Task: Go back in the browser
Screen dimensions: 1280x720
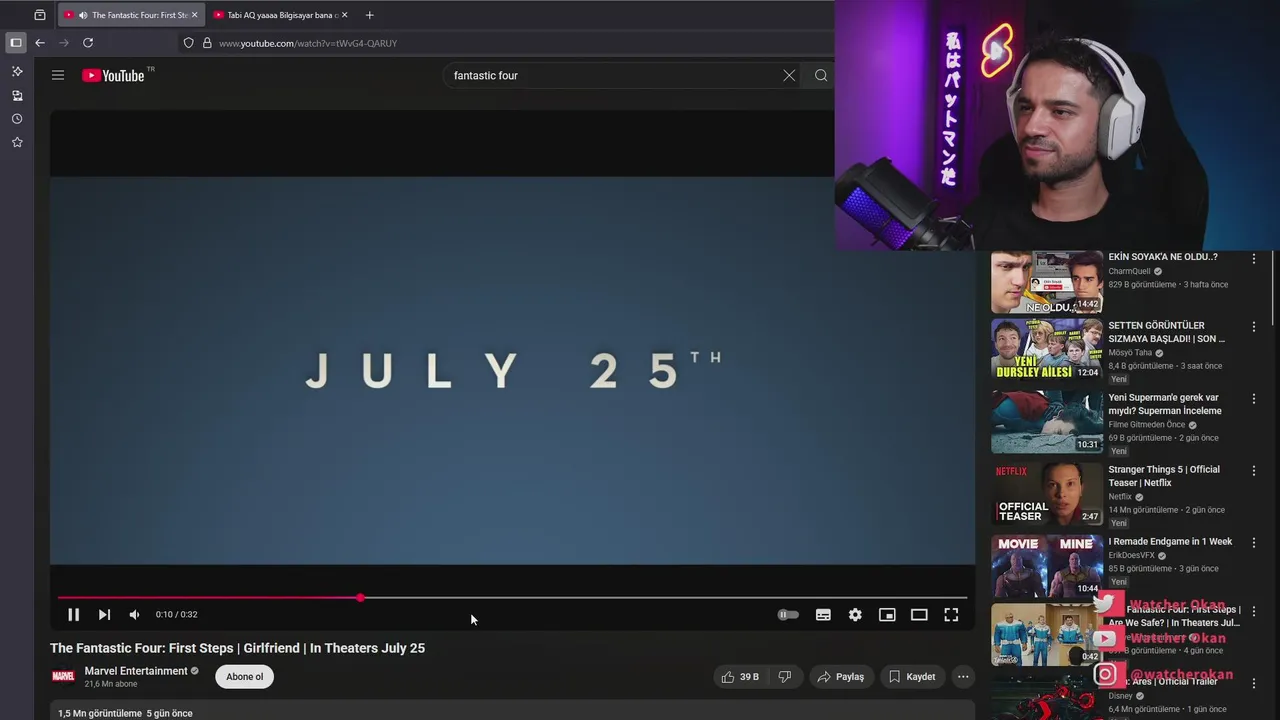Action: point(40,43)
